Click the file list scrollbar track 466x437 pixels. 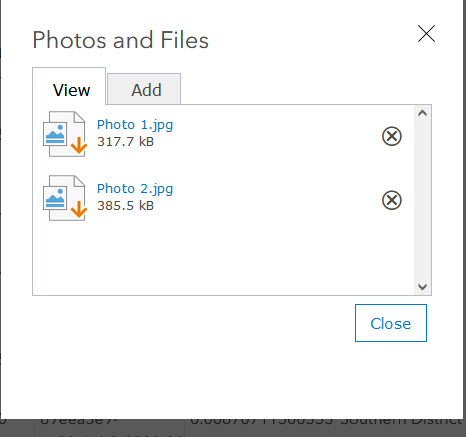pos(422,200)
